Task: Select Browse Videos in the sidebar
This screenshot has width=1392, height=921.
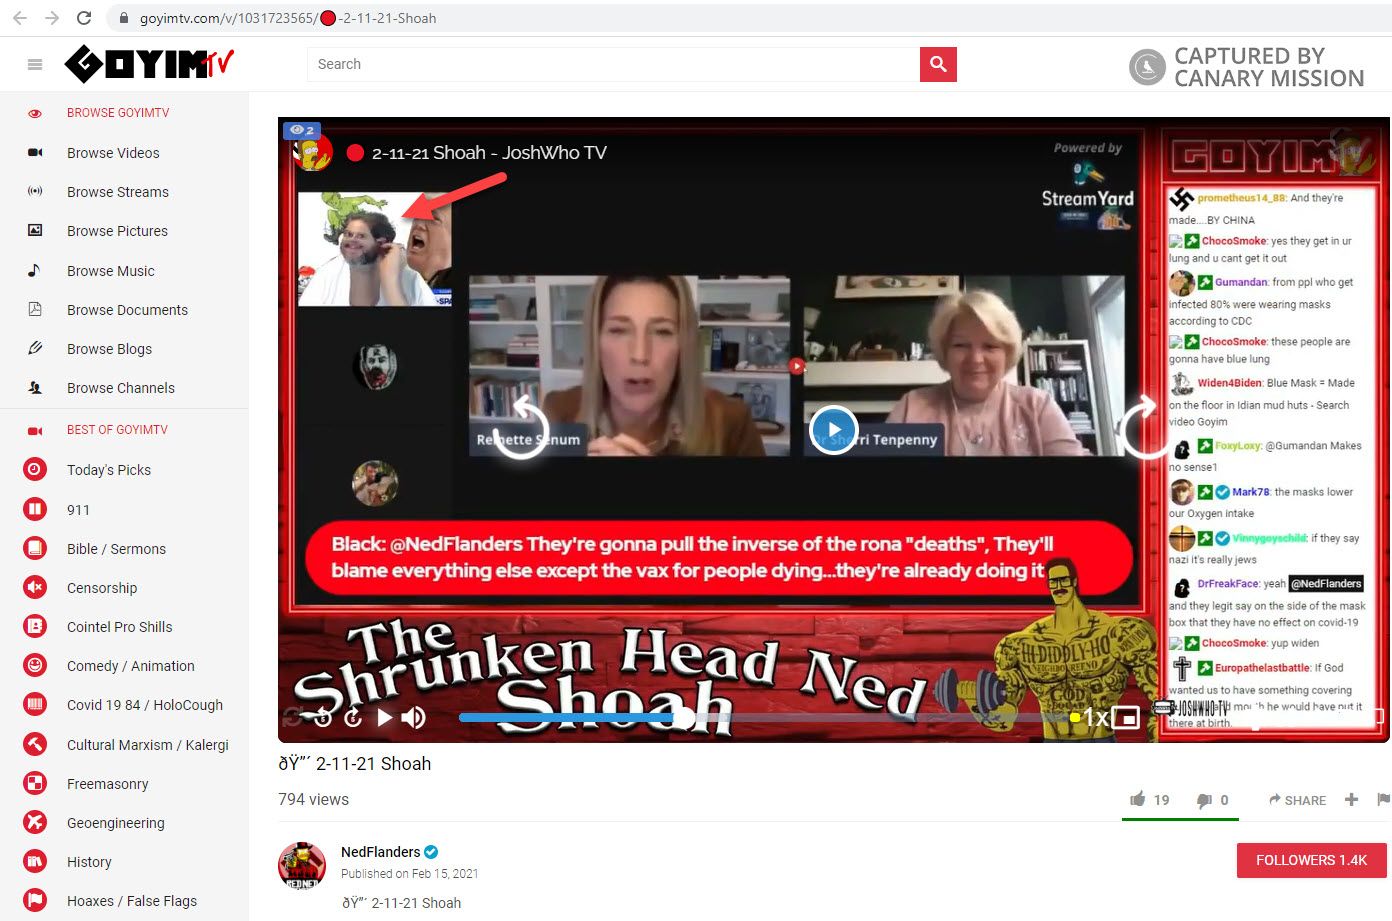Action: [x=113, y=153]
